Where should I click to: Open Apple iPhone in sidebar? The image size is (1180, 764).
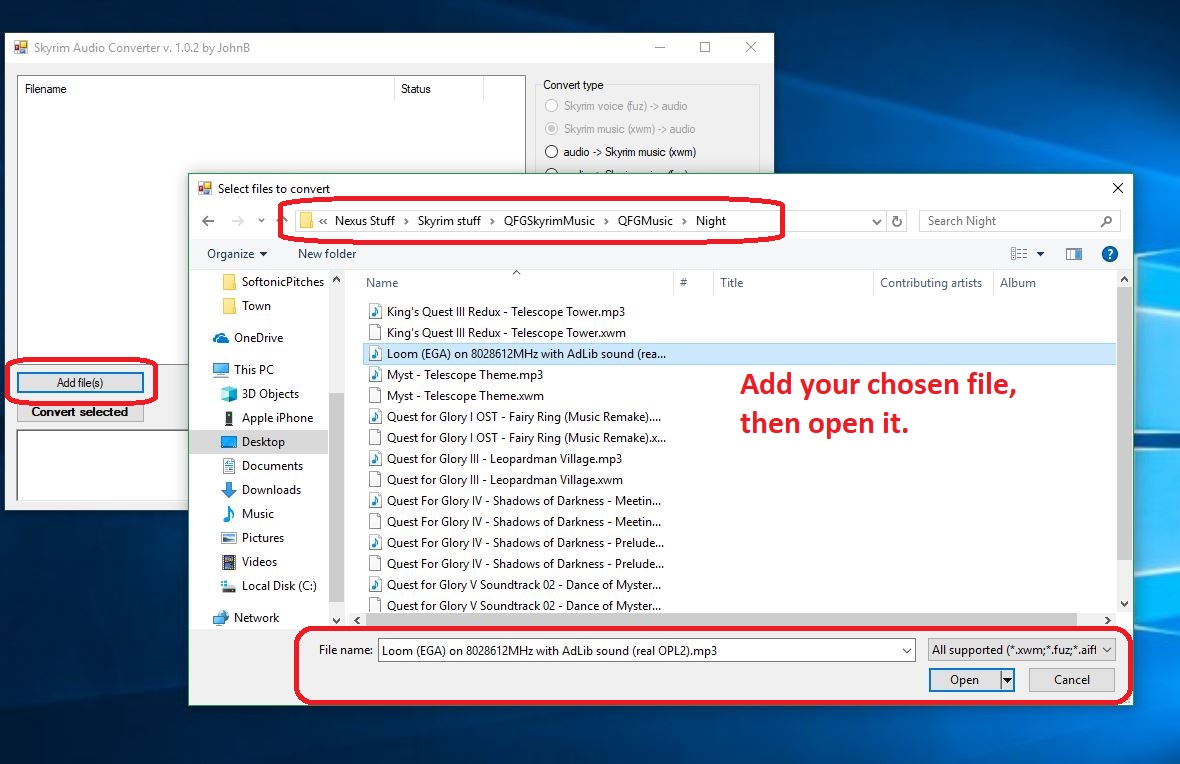tap(277, 418)
